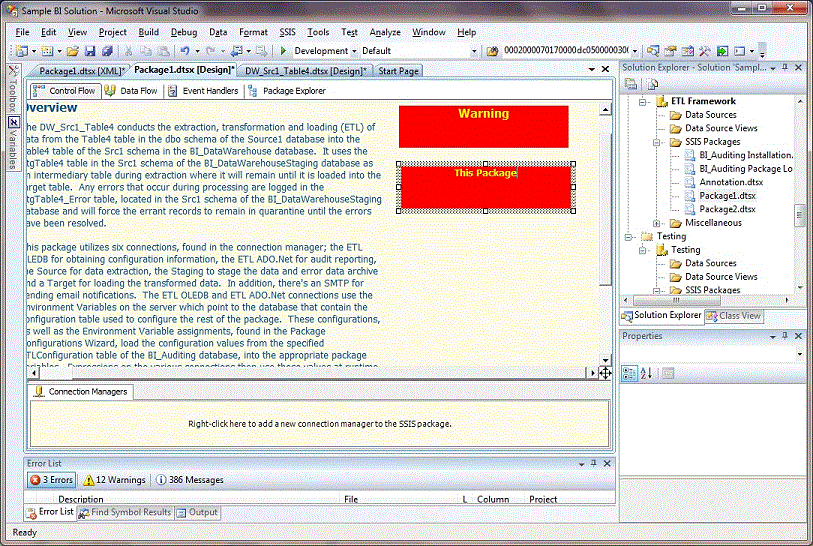Switch to the Output tab
The height and width of the screenshot is (546, 813).
click(x=198, y=512)
